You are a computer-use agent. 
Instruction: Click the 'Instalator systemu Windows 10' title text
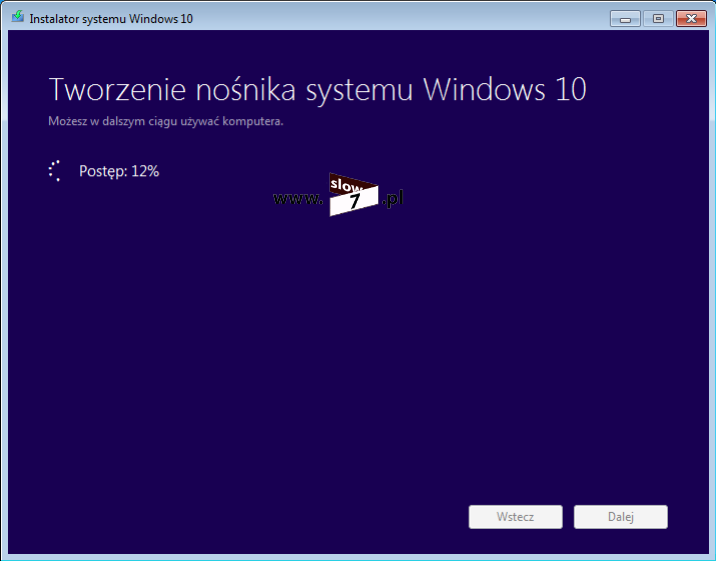[111, 19]
